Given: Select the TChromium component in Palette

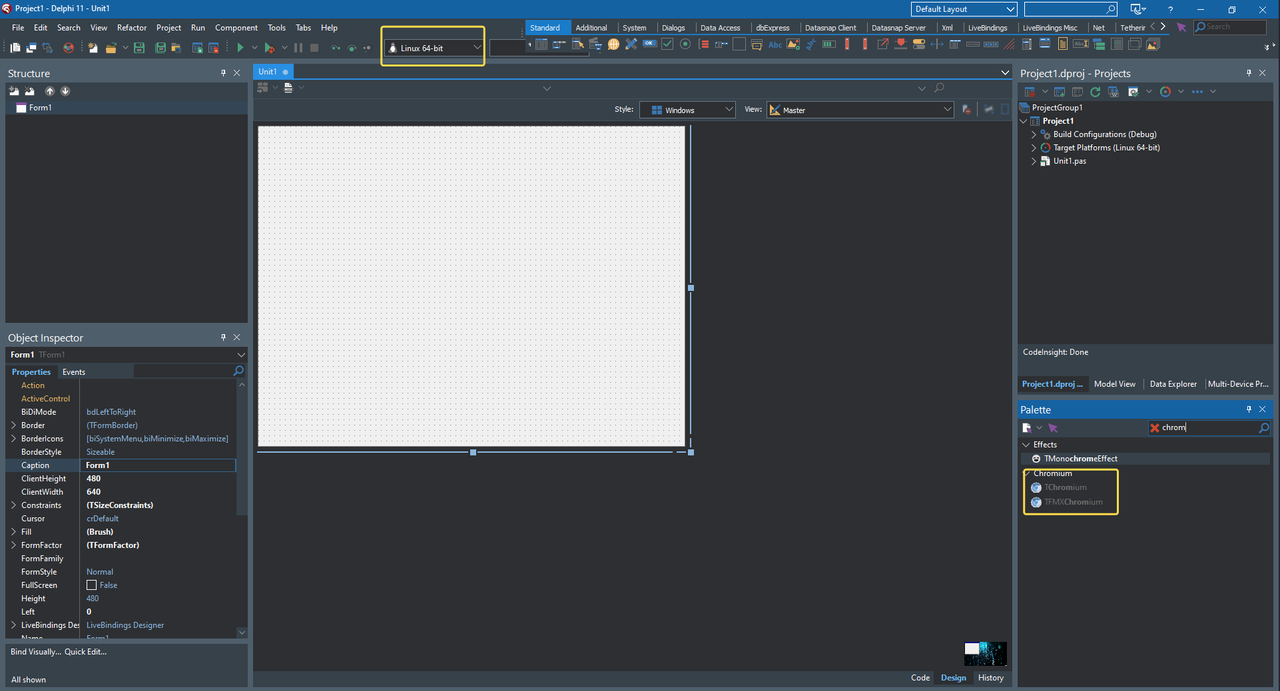Looking at the screenshot, I should click(x=1065, y=488).
